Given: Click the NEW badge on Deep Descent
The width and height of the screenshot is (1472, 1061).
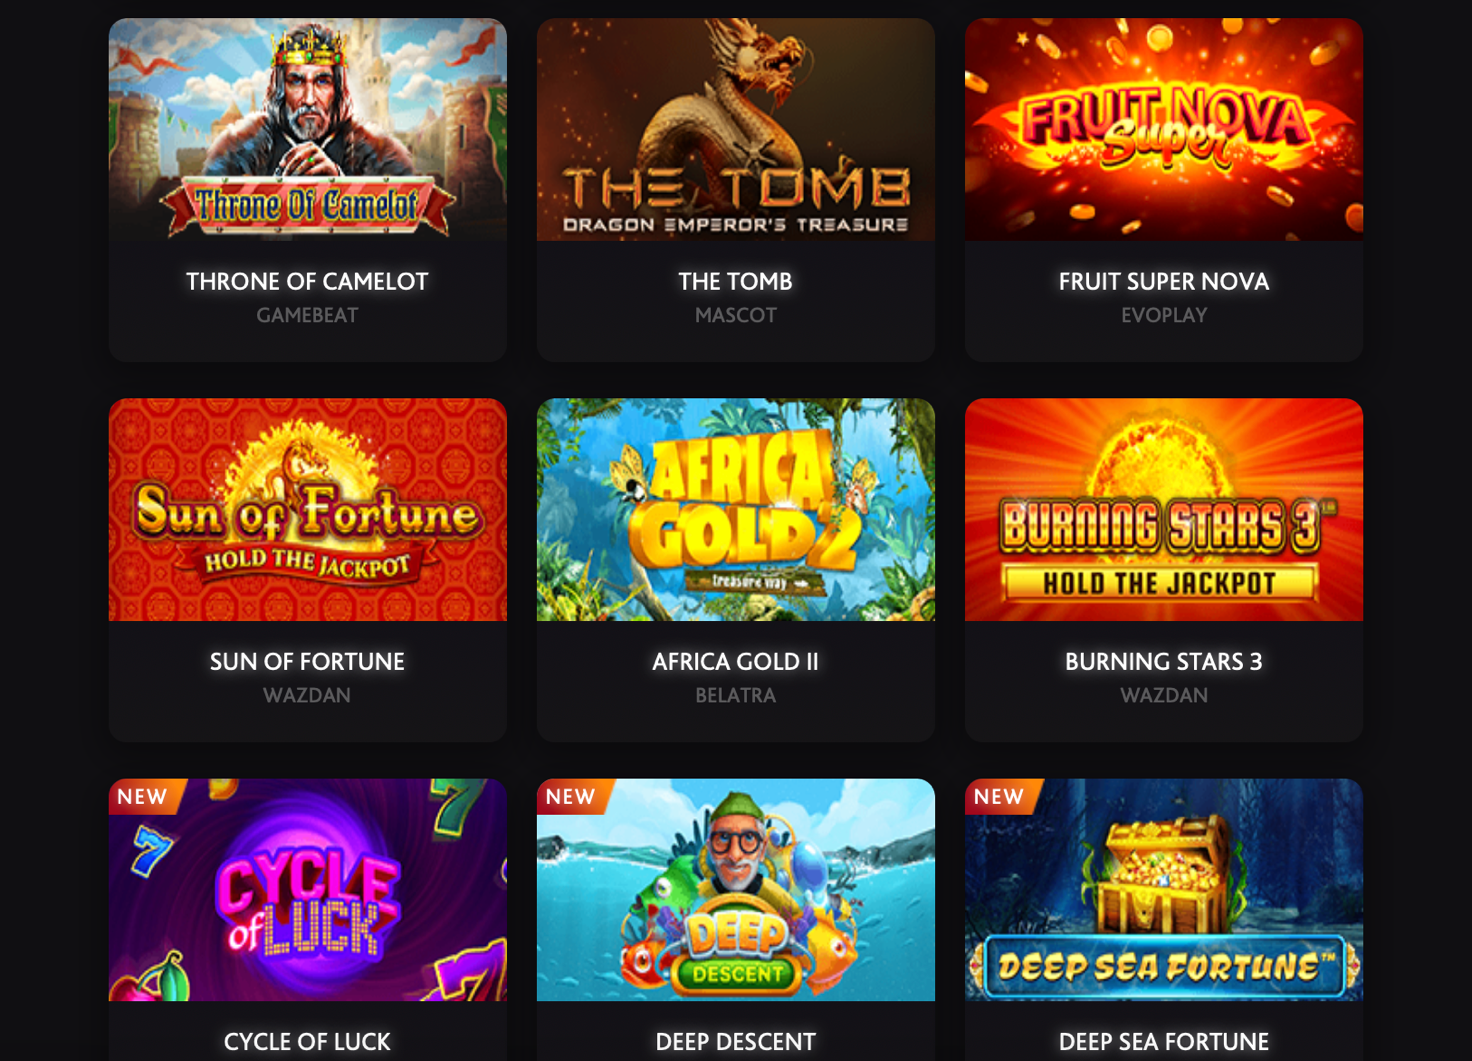Looking at the screenshot, I should coord(571,797).
